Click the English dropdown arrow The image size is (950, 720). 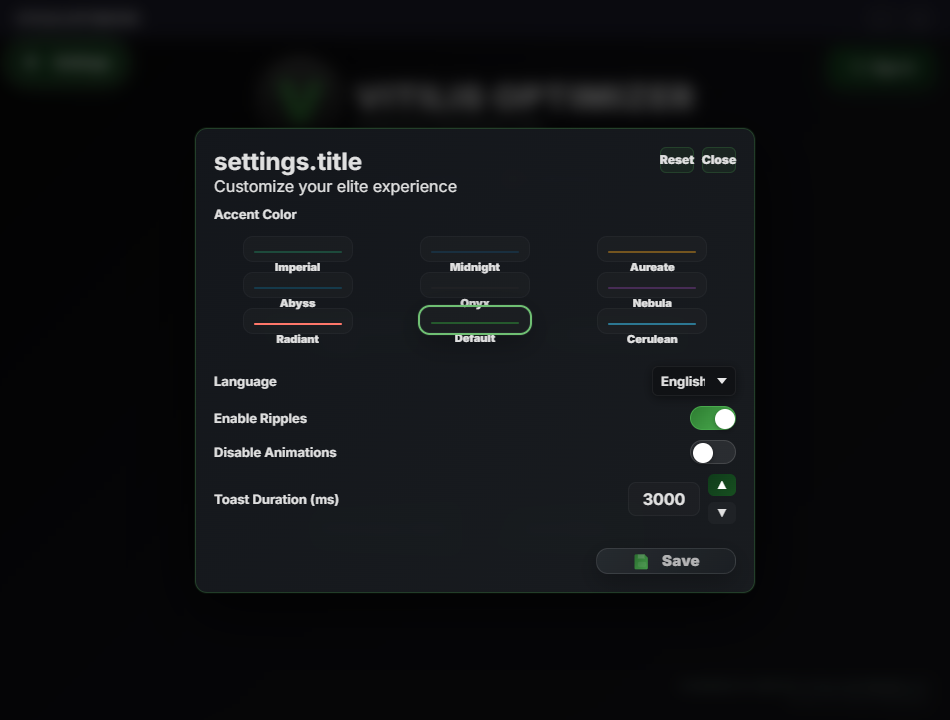(x=721, y=381)
